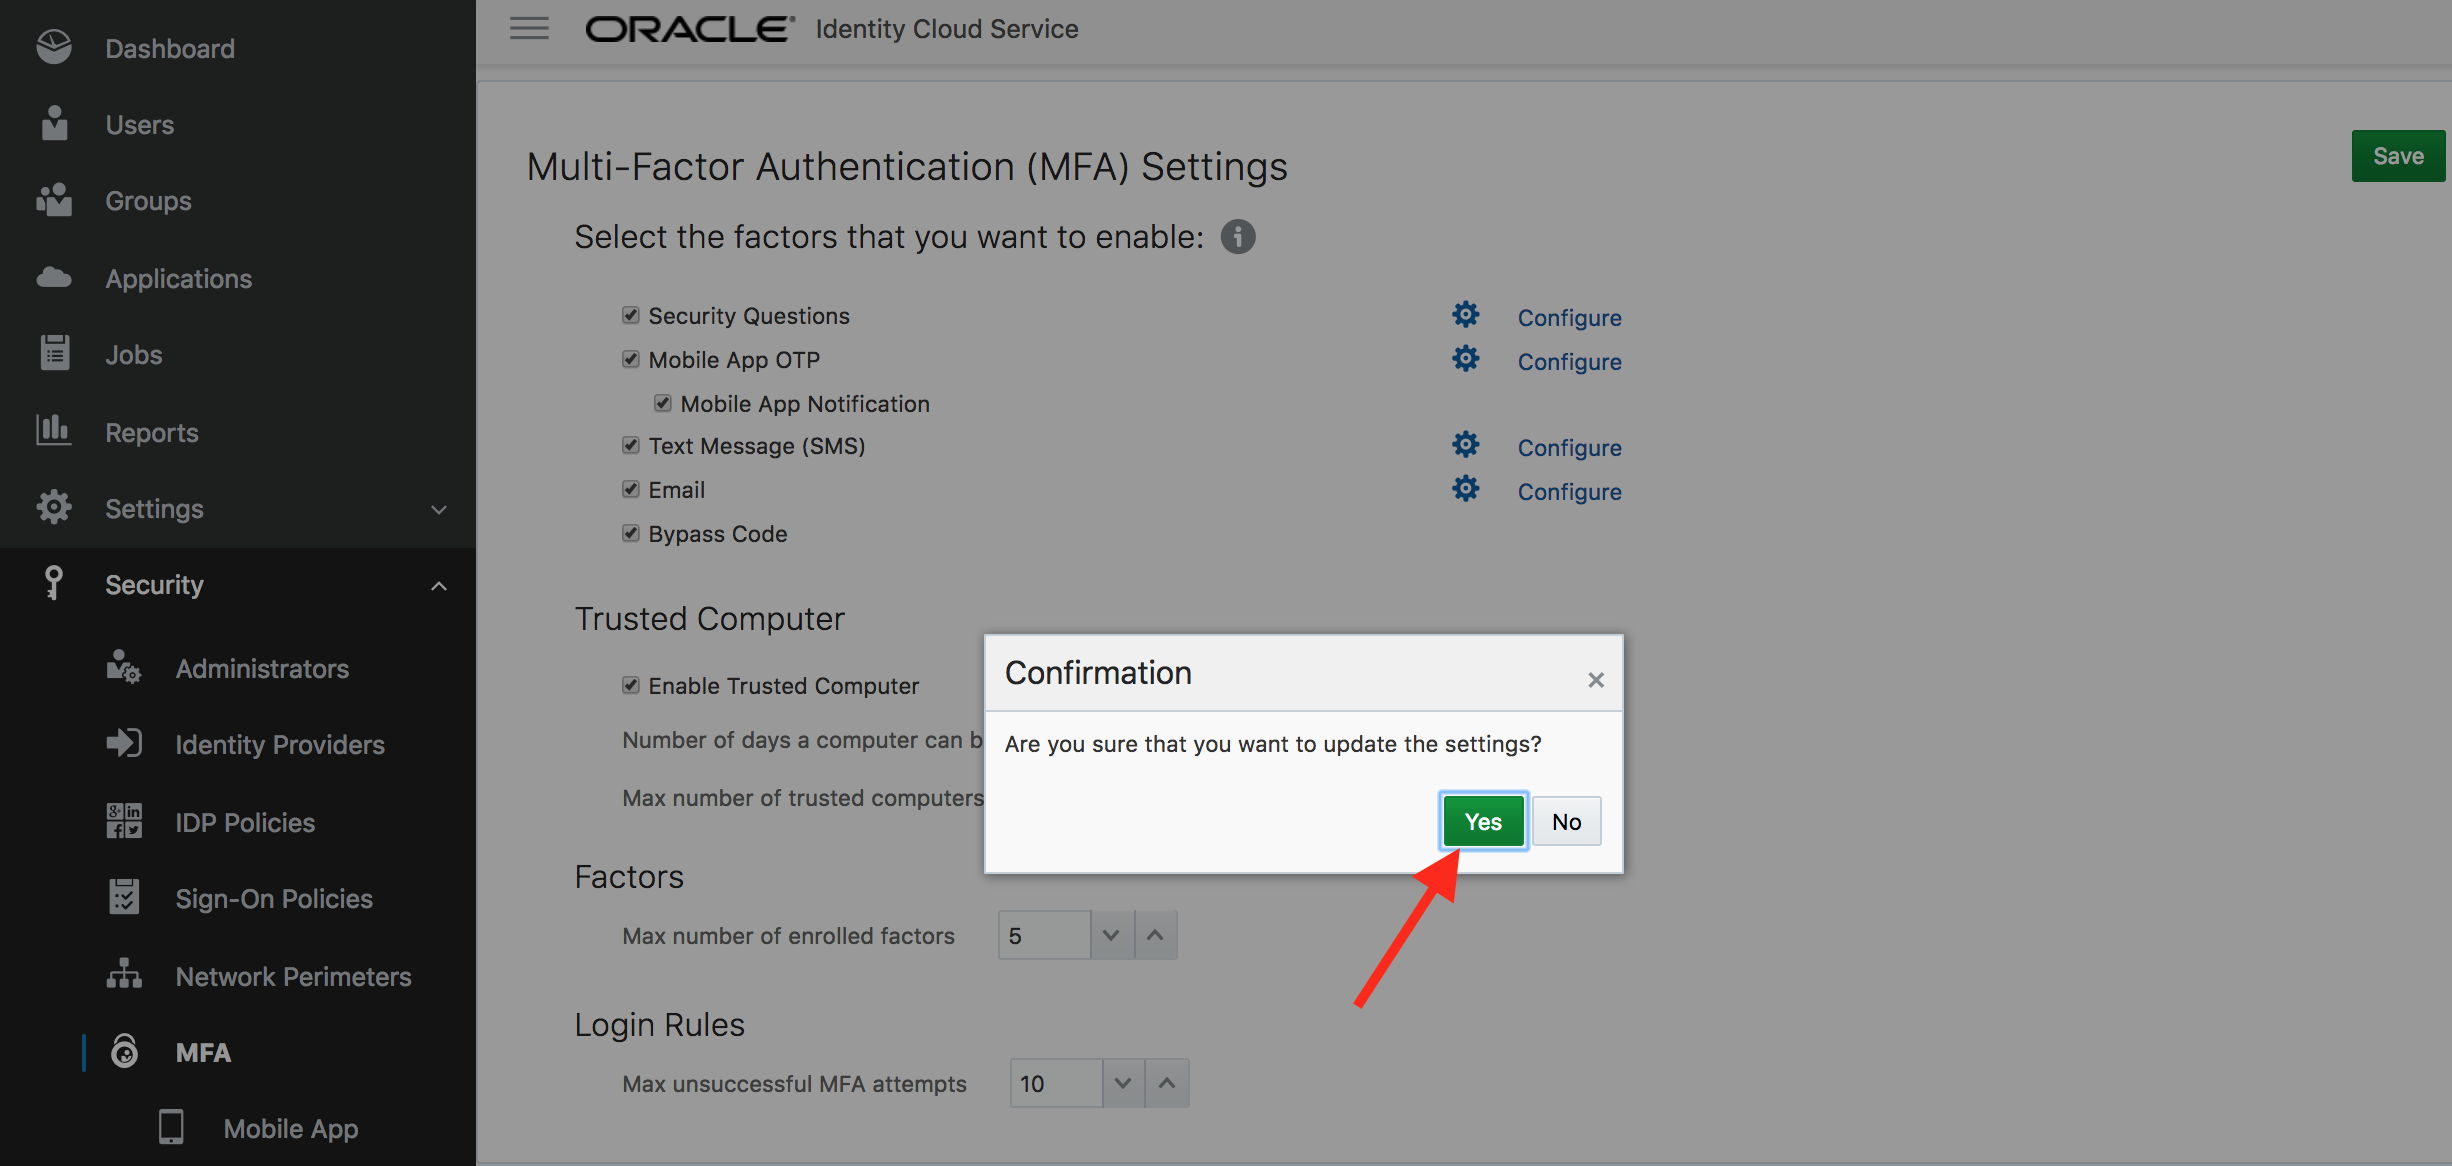Click gear icon for Email factor
2452x1166 pixels.
[1466, 489]
